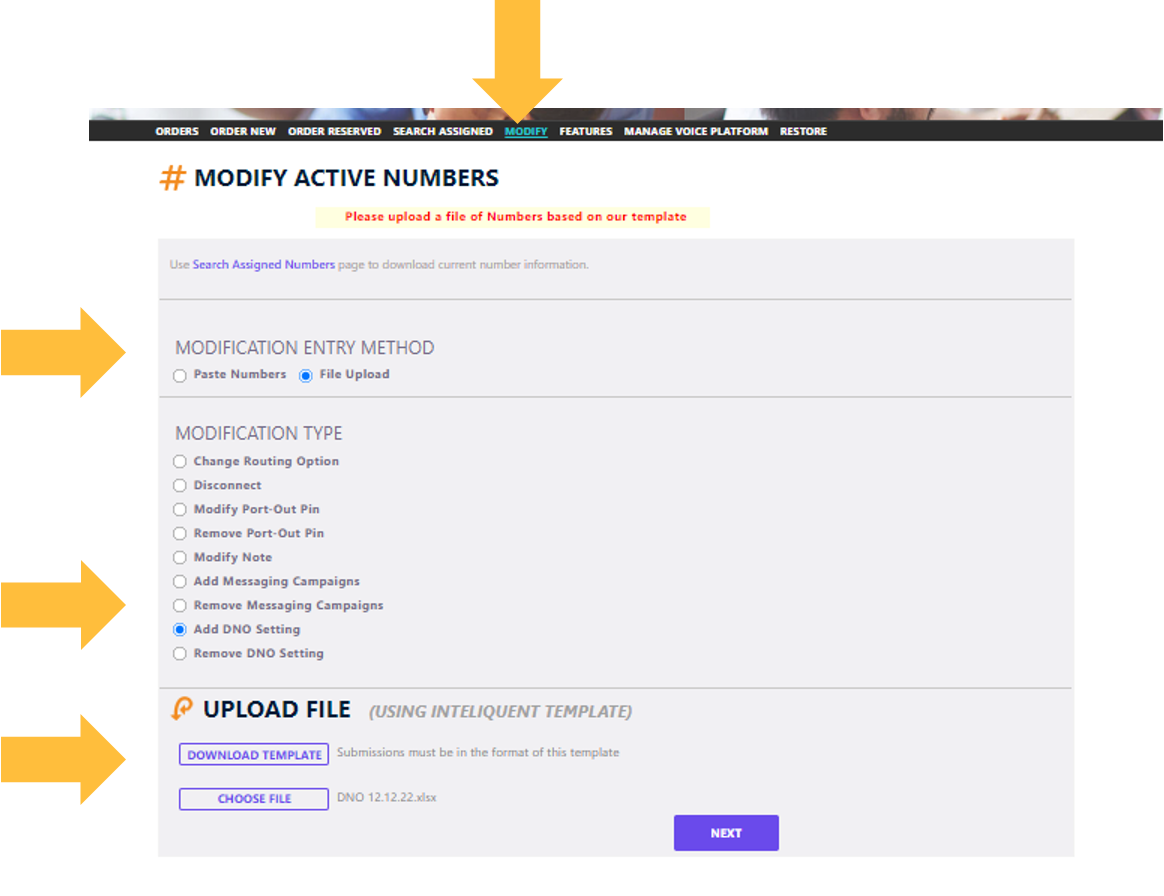Select File Upload radio button
This screenshot has height=896, width=1164.
click(x=306, y=376)
